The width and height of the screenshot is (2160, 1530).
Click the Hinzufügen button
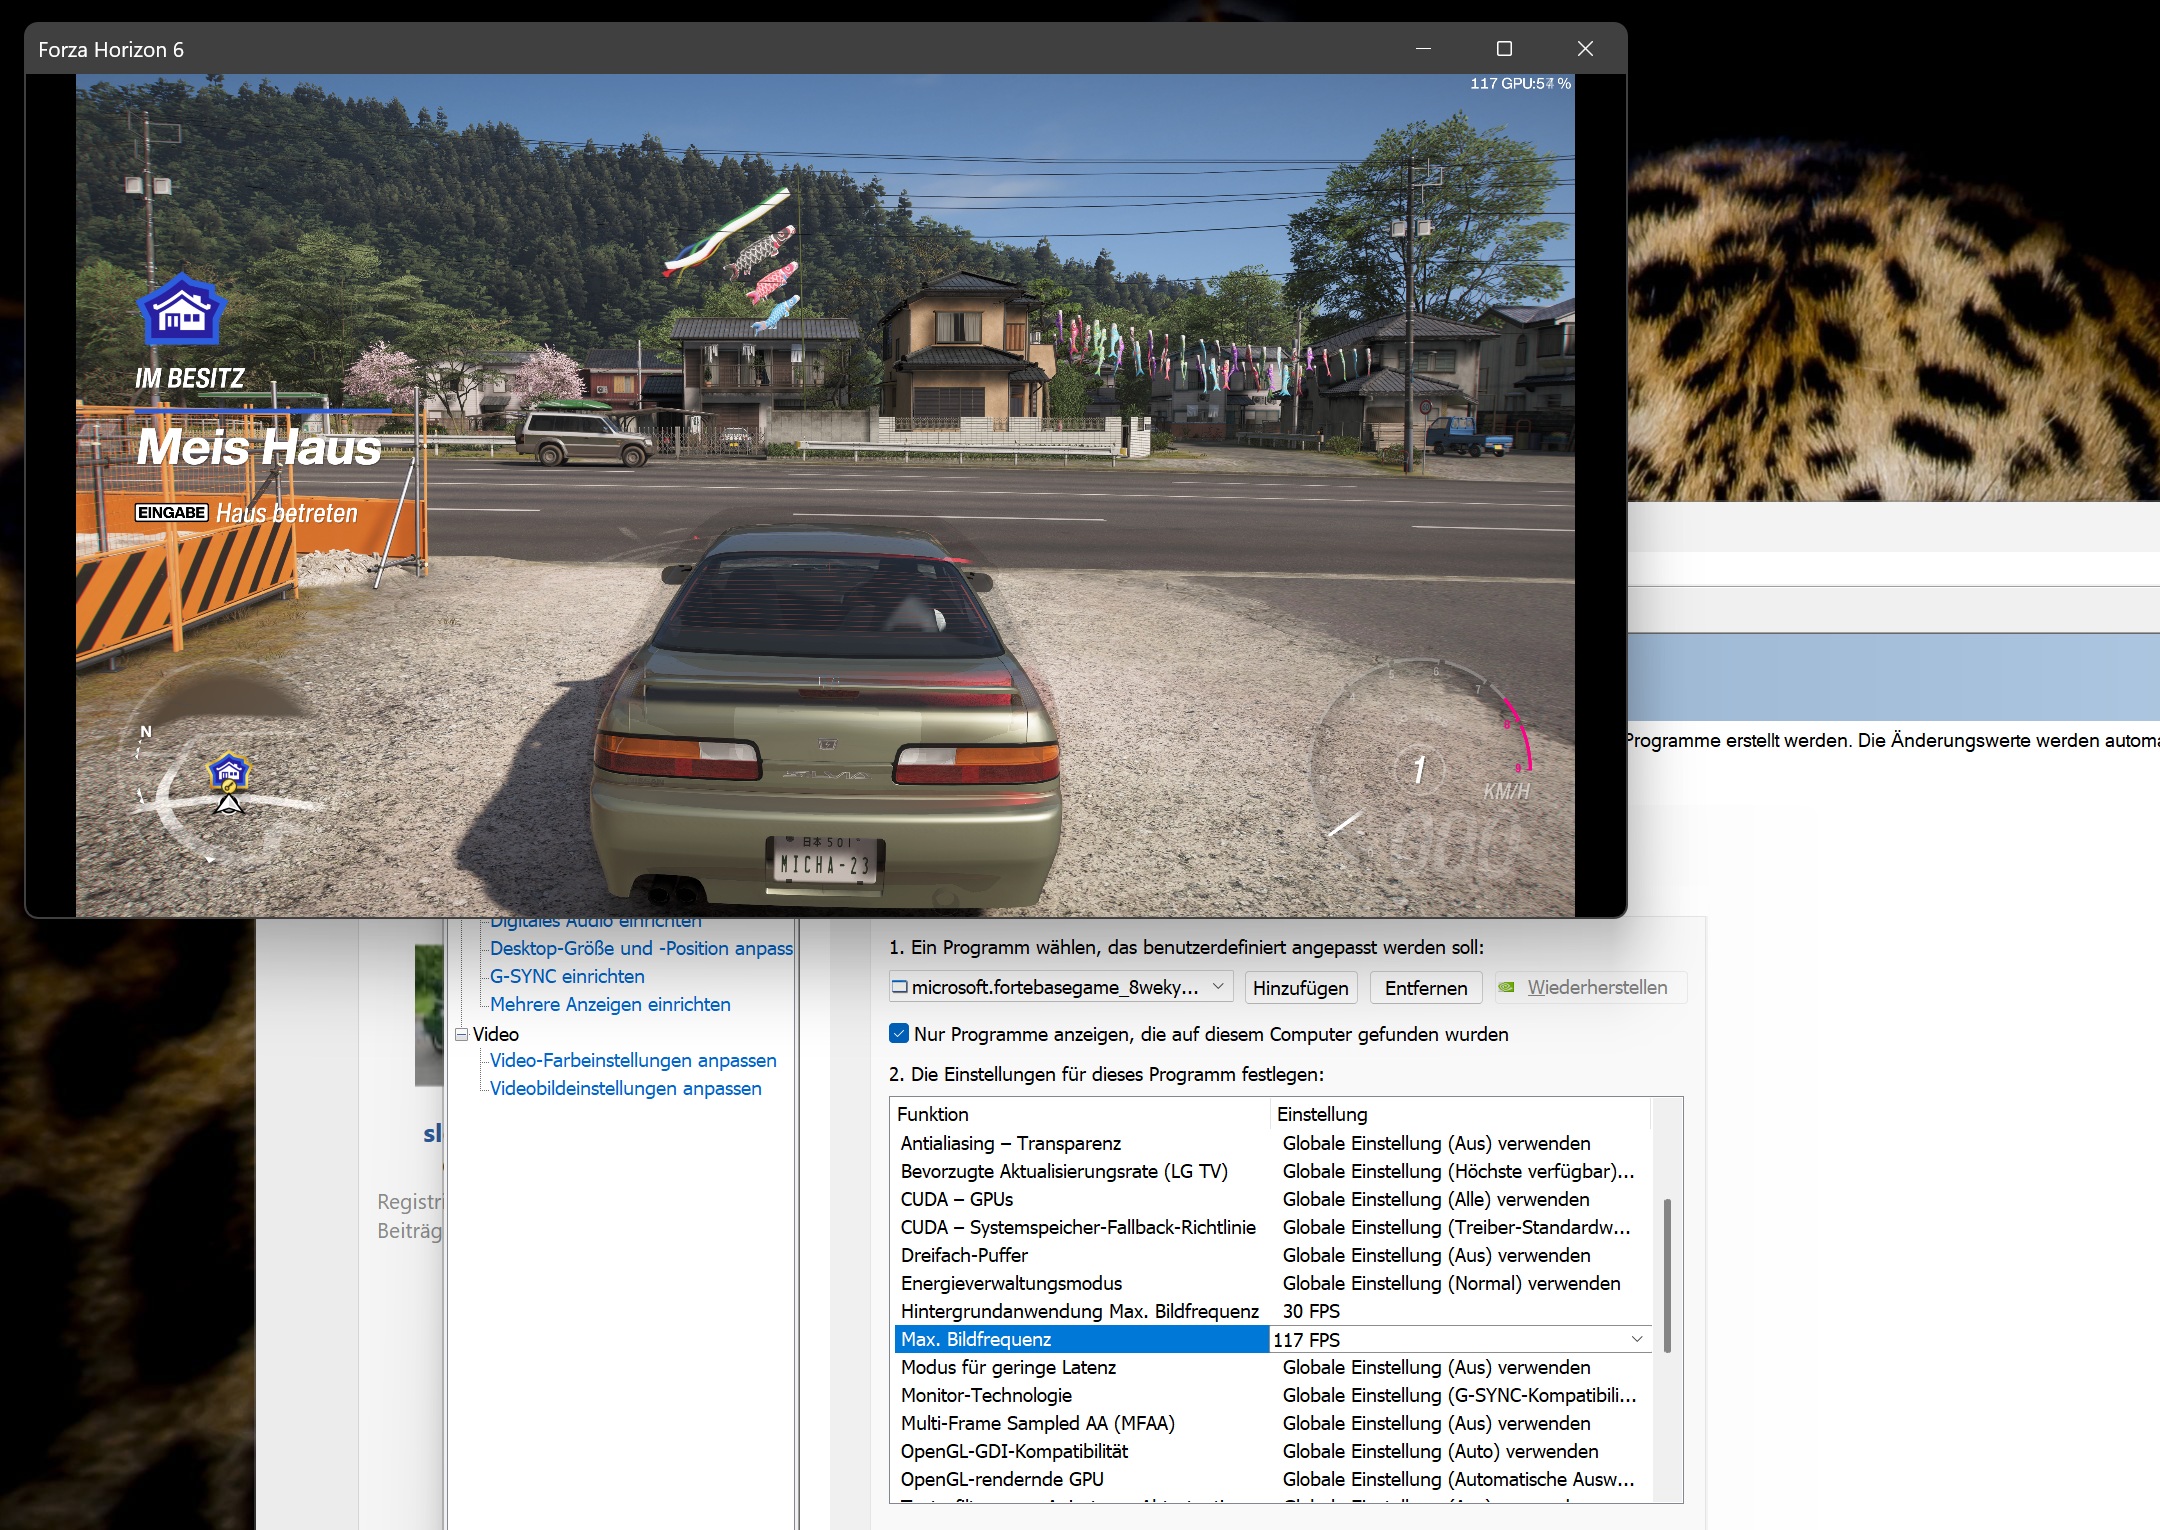pos(1301,988)
